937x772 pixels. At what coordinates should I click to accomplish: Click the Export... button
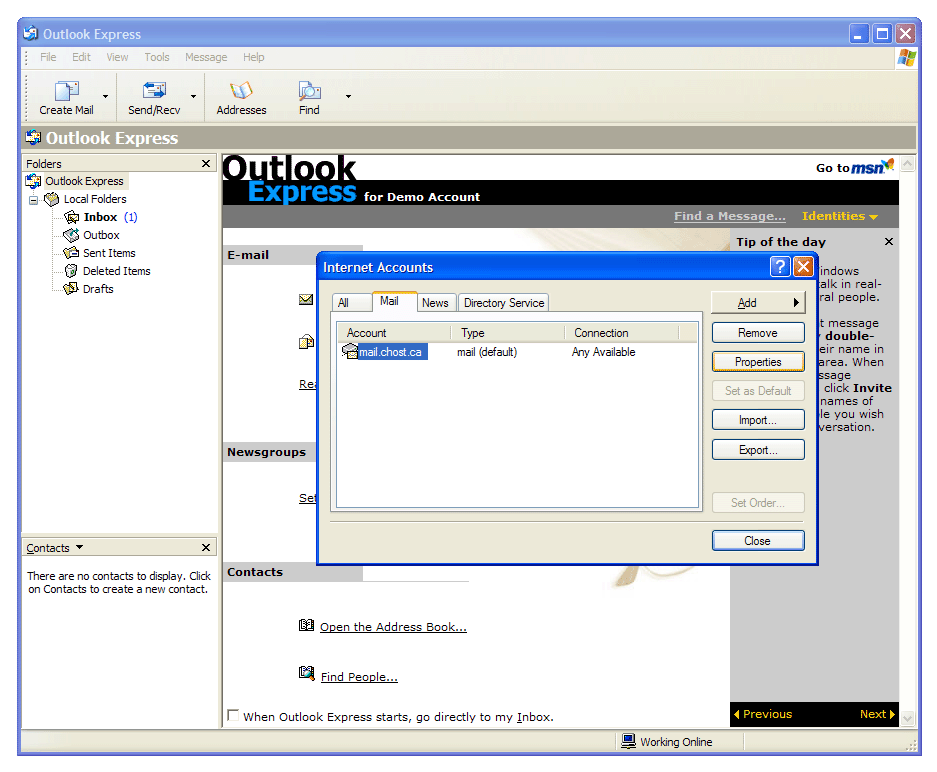coord(758,450)
